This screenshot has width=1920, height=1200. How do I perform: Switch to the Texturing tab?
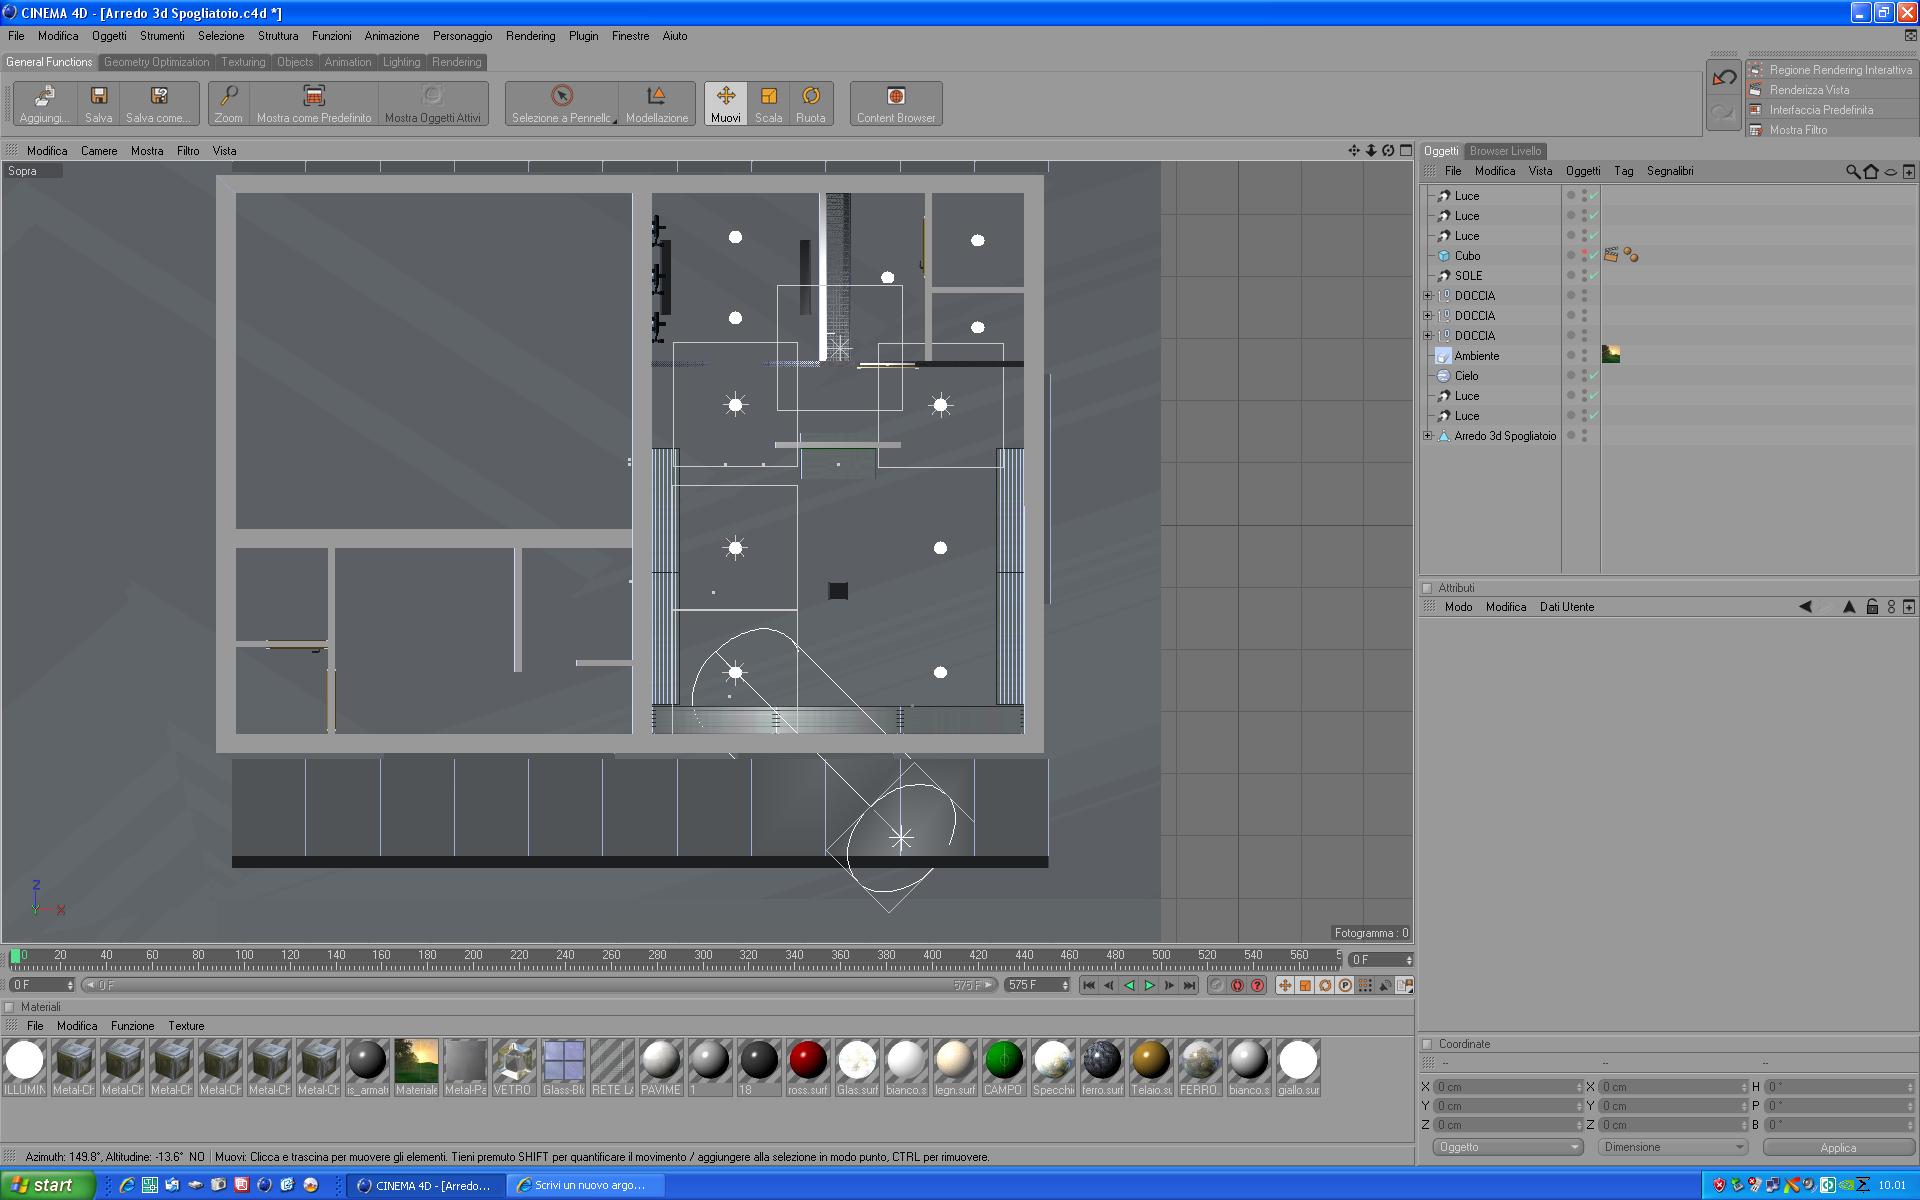[243, 62]
